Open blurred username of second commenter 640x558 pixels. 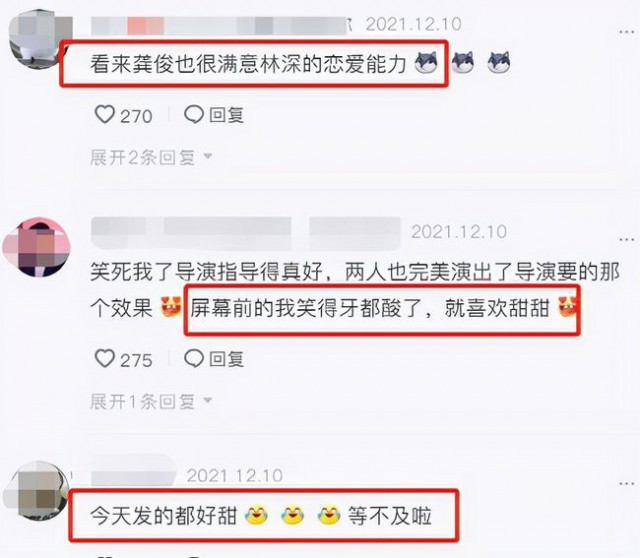[x=245, y=233]
